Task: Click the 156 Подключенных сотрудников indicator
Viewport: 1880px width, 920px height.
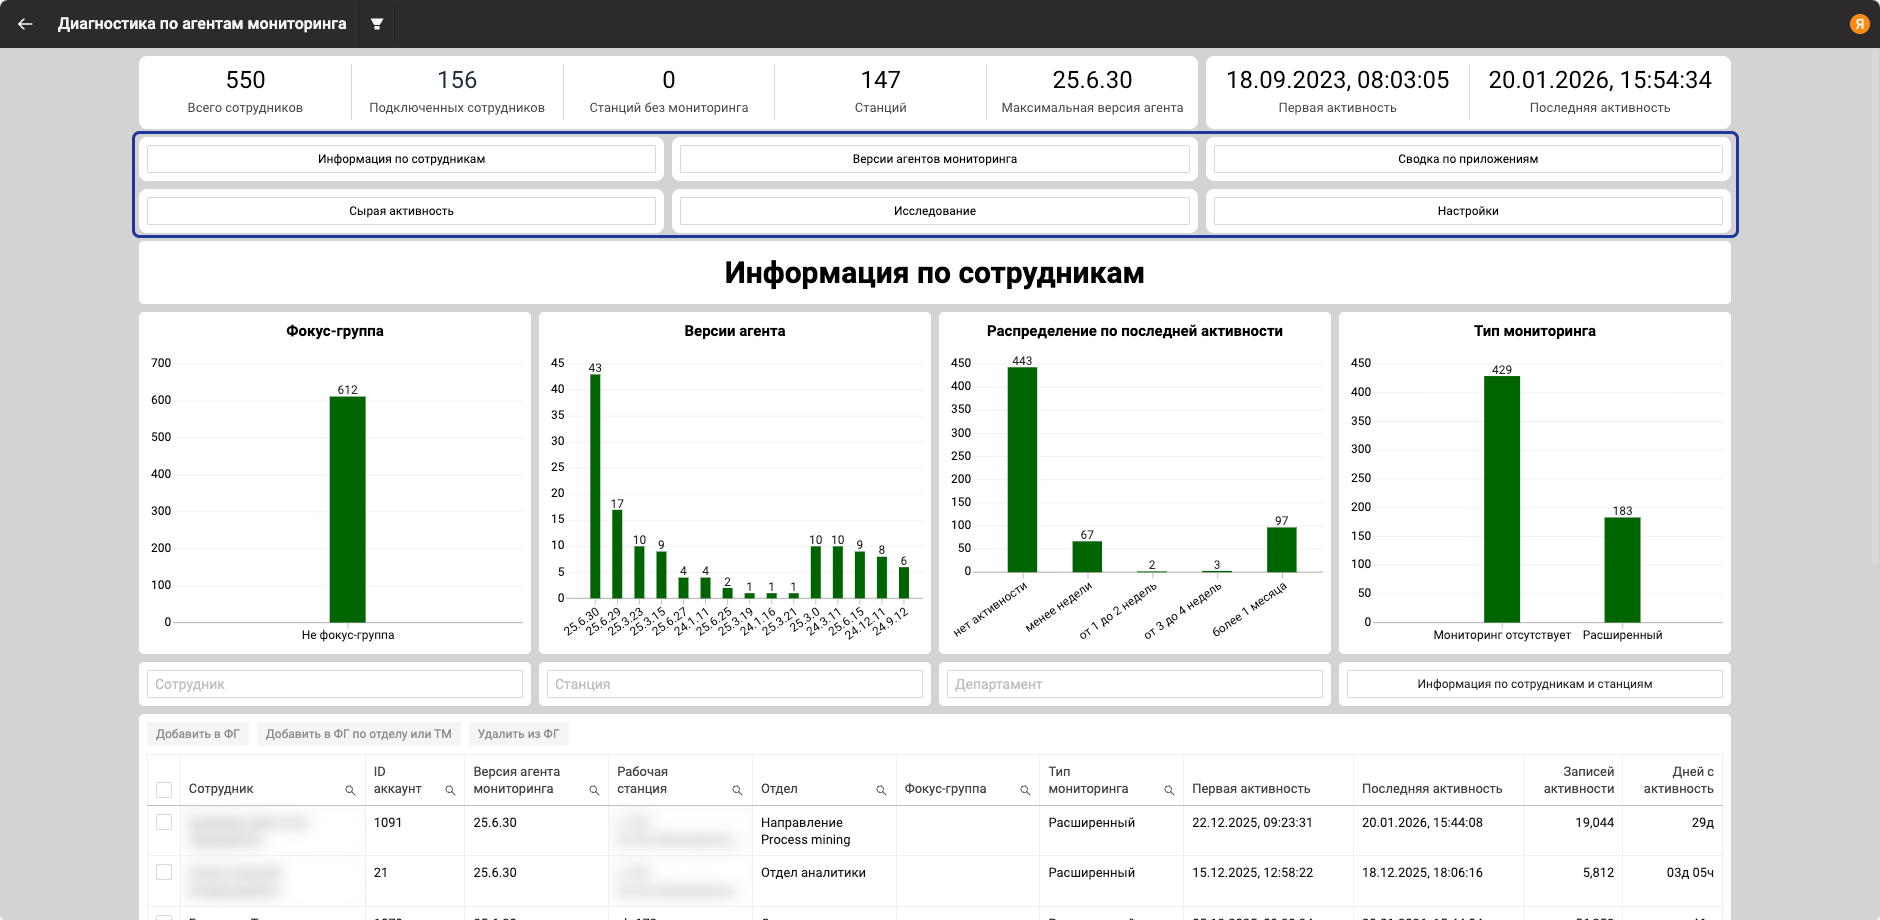Action: click(457, 92)
